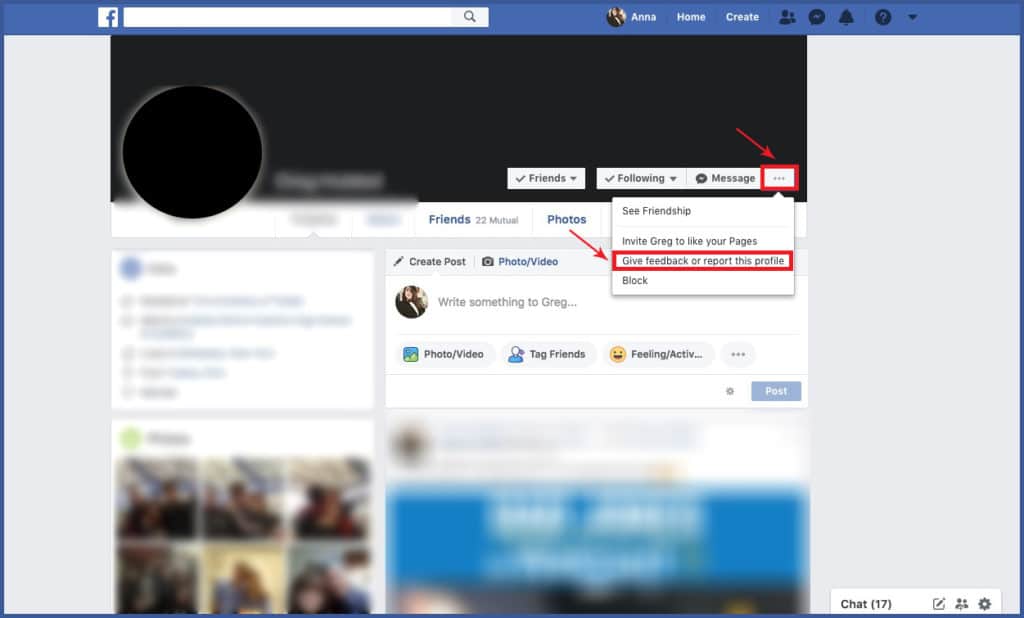The height and width of the screenshot is (618, 1024).
Task: Click Write something to Greg field
Action: 507,302
